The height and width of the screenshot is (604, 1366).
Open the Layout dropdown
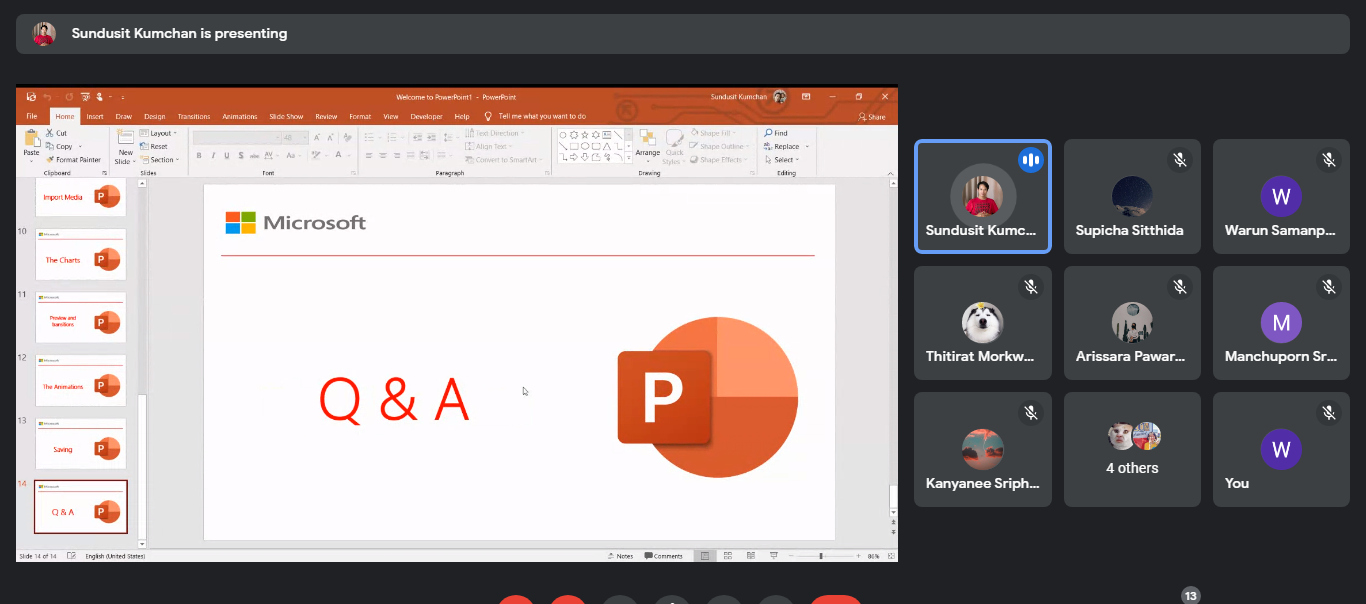pos(158,133)
